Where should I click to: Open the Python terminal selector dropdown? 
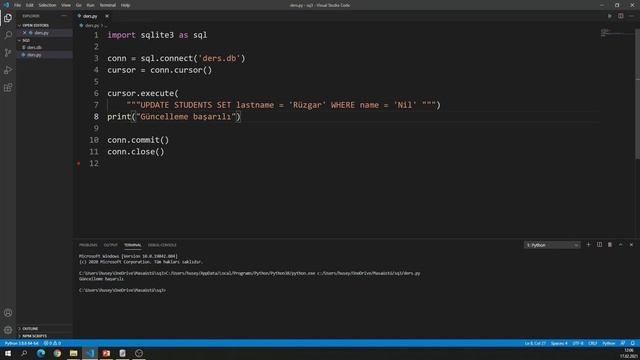point(552,245)
